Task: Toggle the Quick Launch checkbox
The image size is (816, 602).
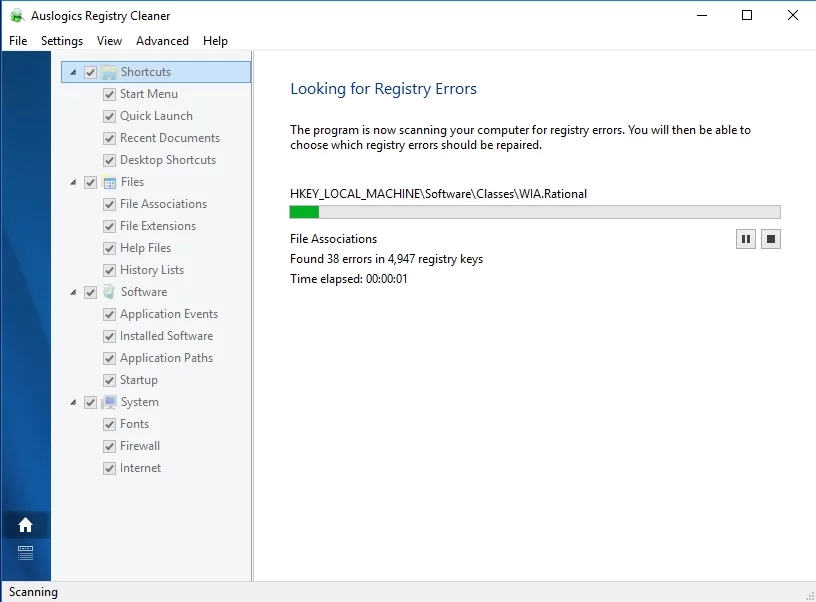Action: point(109,116)
